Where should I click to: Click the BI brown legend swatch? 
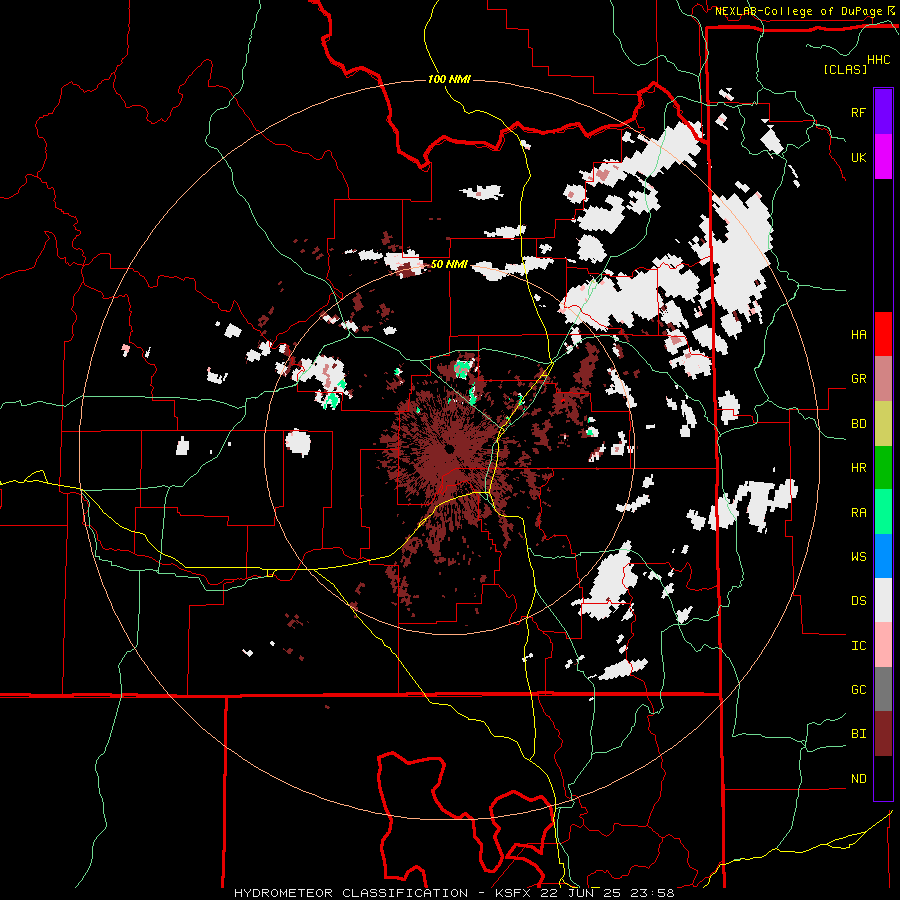883,734
